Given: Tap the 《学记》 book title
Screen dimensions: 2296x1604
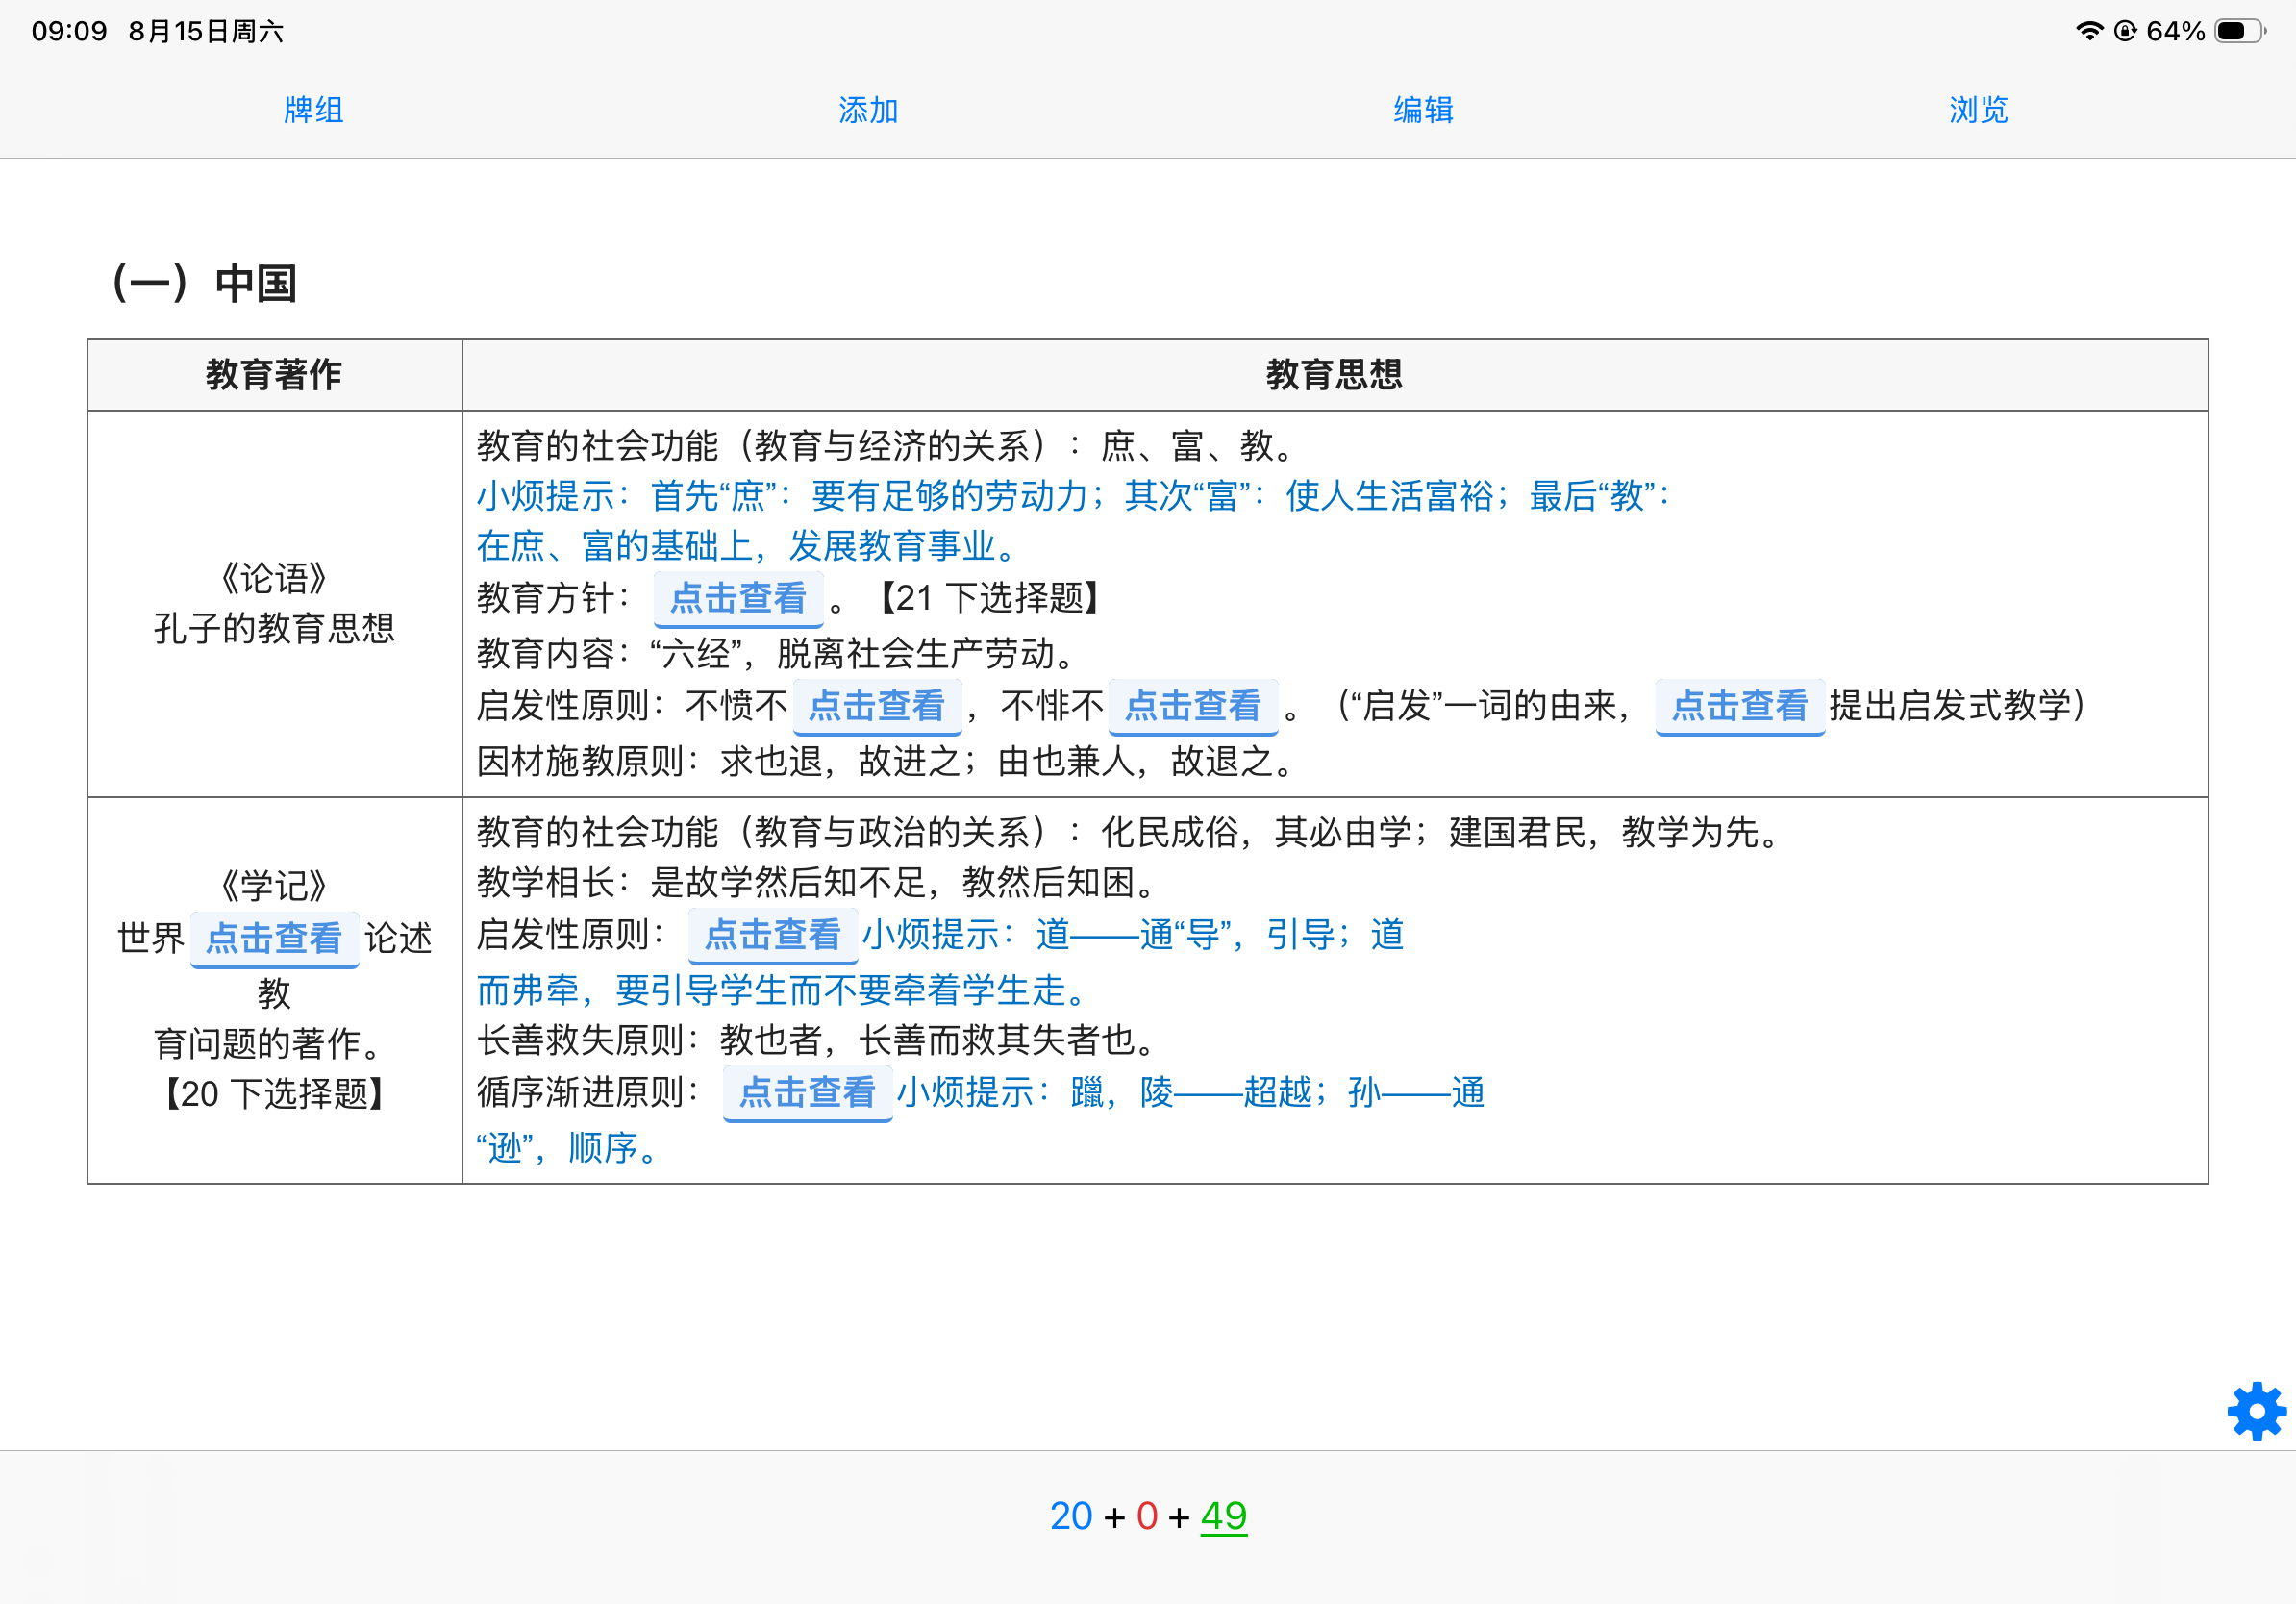Looking at the screenshot, I should (x=274, y=886).
